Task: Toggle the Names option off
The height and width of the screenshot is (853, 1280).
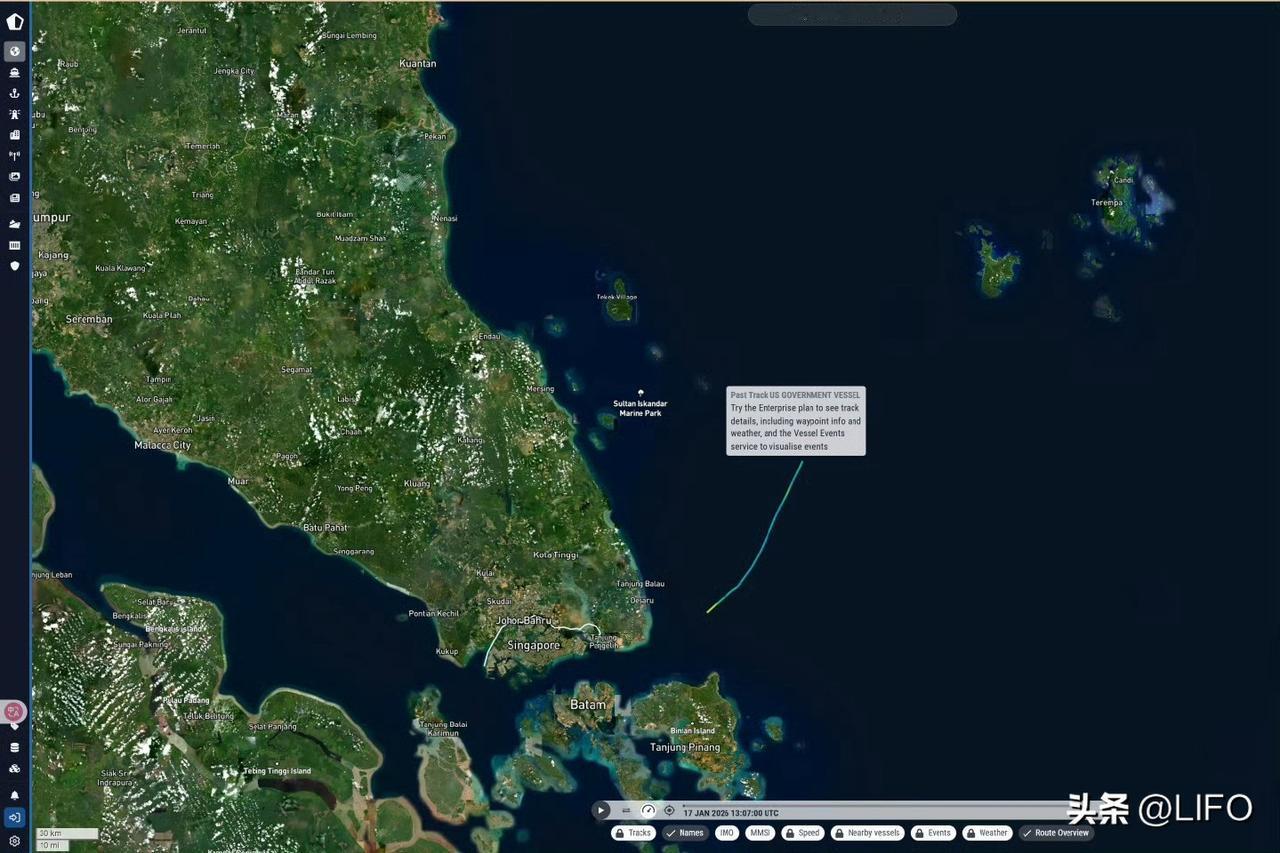Action: (x=685, y=833)
